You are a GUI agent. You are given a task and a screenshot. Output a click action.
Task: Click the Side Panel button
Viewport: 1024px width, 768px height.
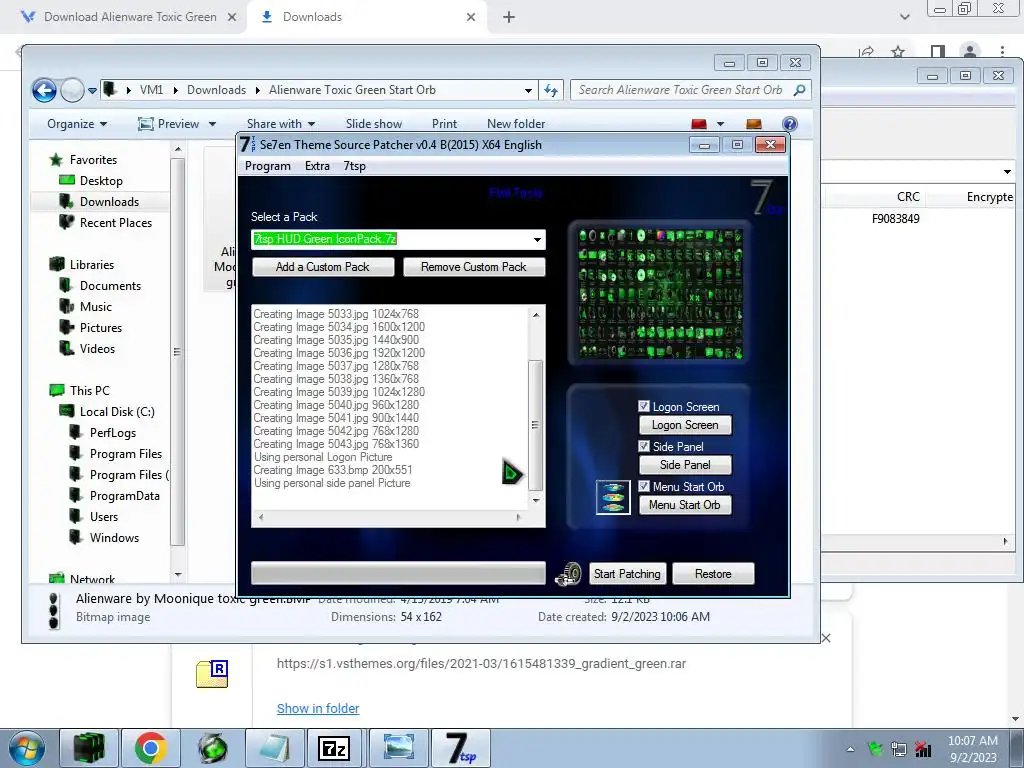[685, 465]
